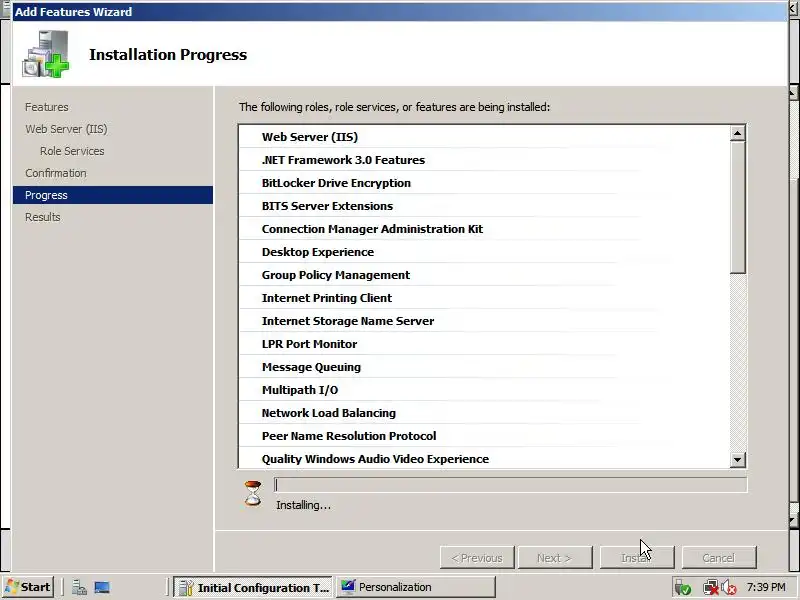This screenshot has height=600, width=800.
Task: Click BitLocker Drive Encryption row
Action: tap(485, 183)
